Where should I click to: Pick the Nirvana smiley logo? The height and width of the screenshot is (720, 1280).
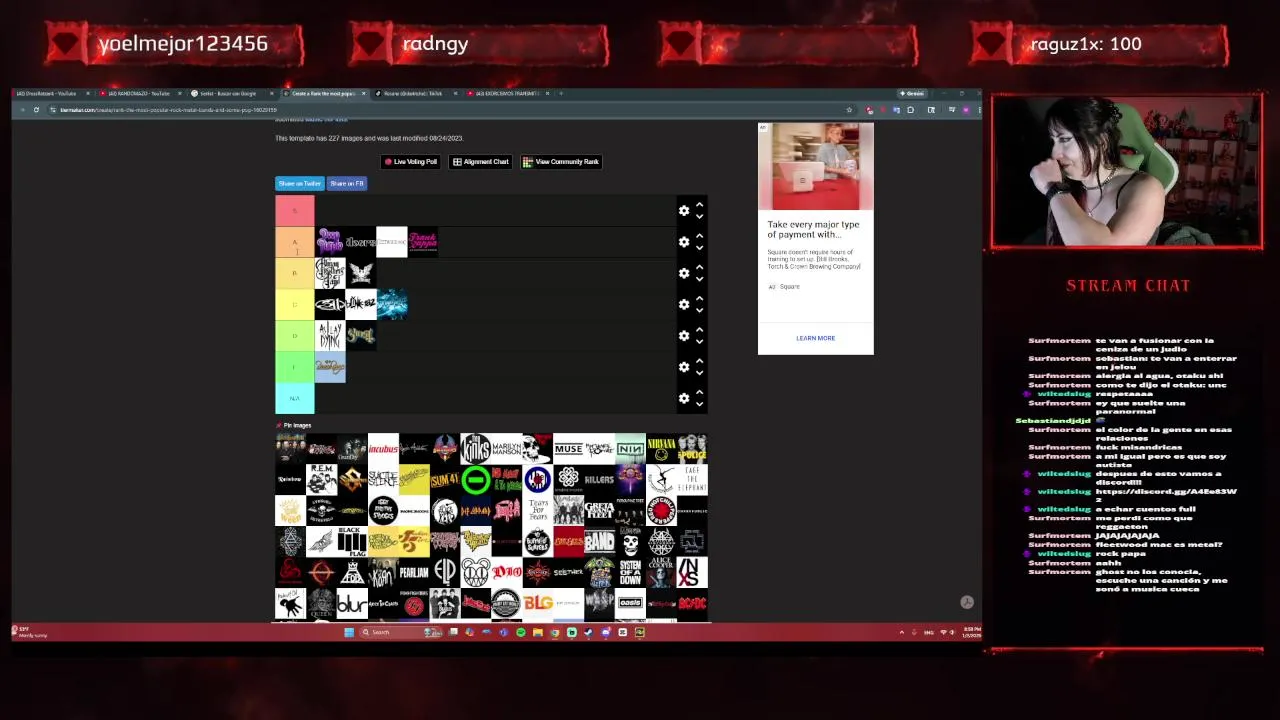[661, 449]
